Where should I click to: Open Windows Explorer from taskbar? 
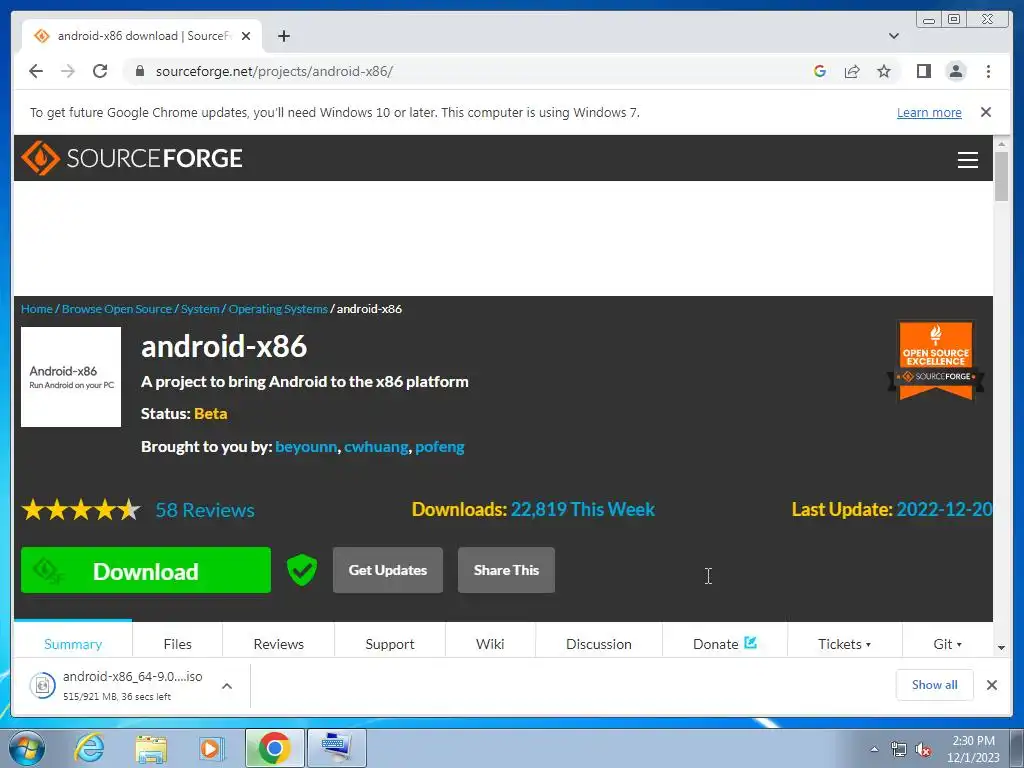coord(151,748)
